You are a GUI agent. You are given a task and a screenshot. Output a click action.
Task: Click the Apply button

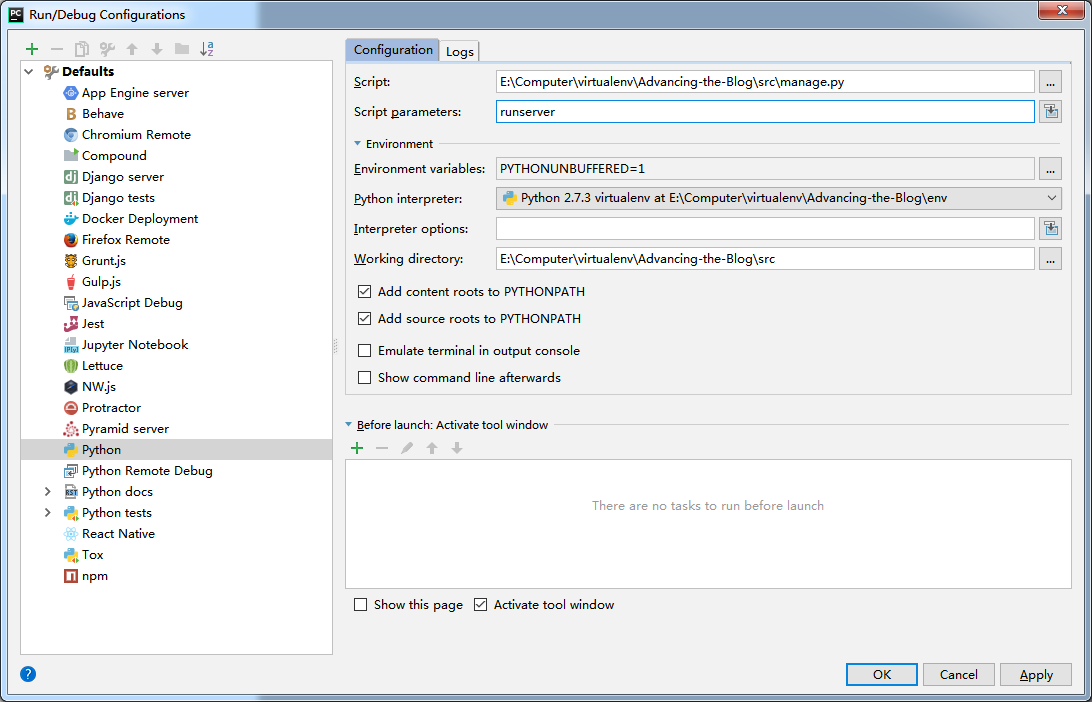point(1036,674)
